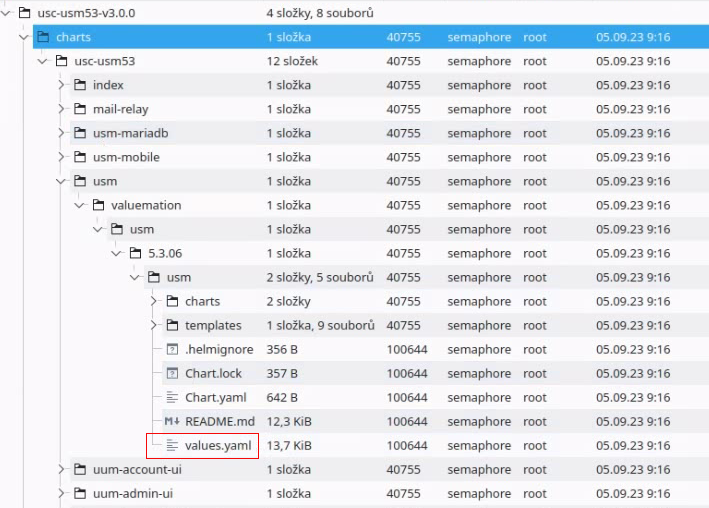Click the .helmignore file icon
The height and width of the screenshot is (508, 709).
tap(172, 350)
